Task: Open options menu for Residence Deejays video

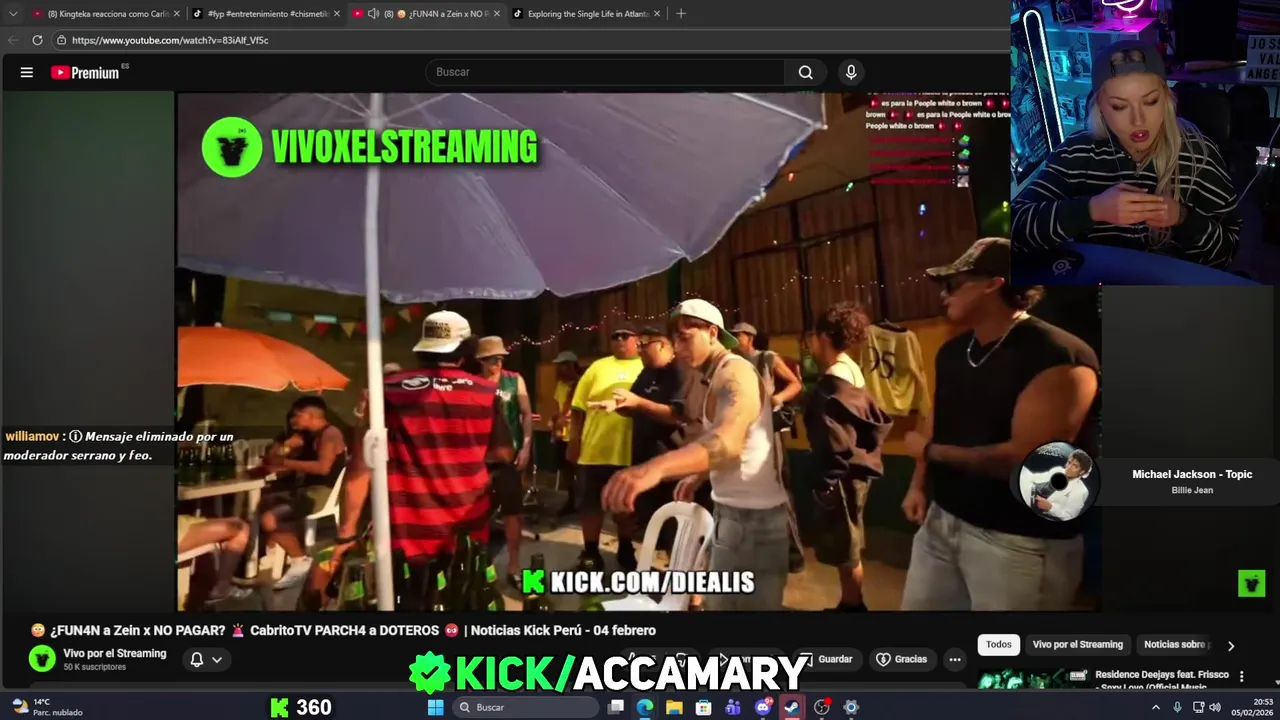Action: 1242,676
